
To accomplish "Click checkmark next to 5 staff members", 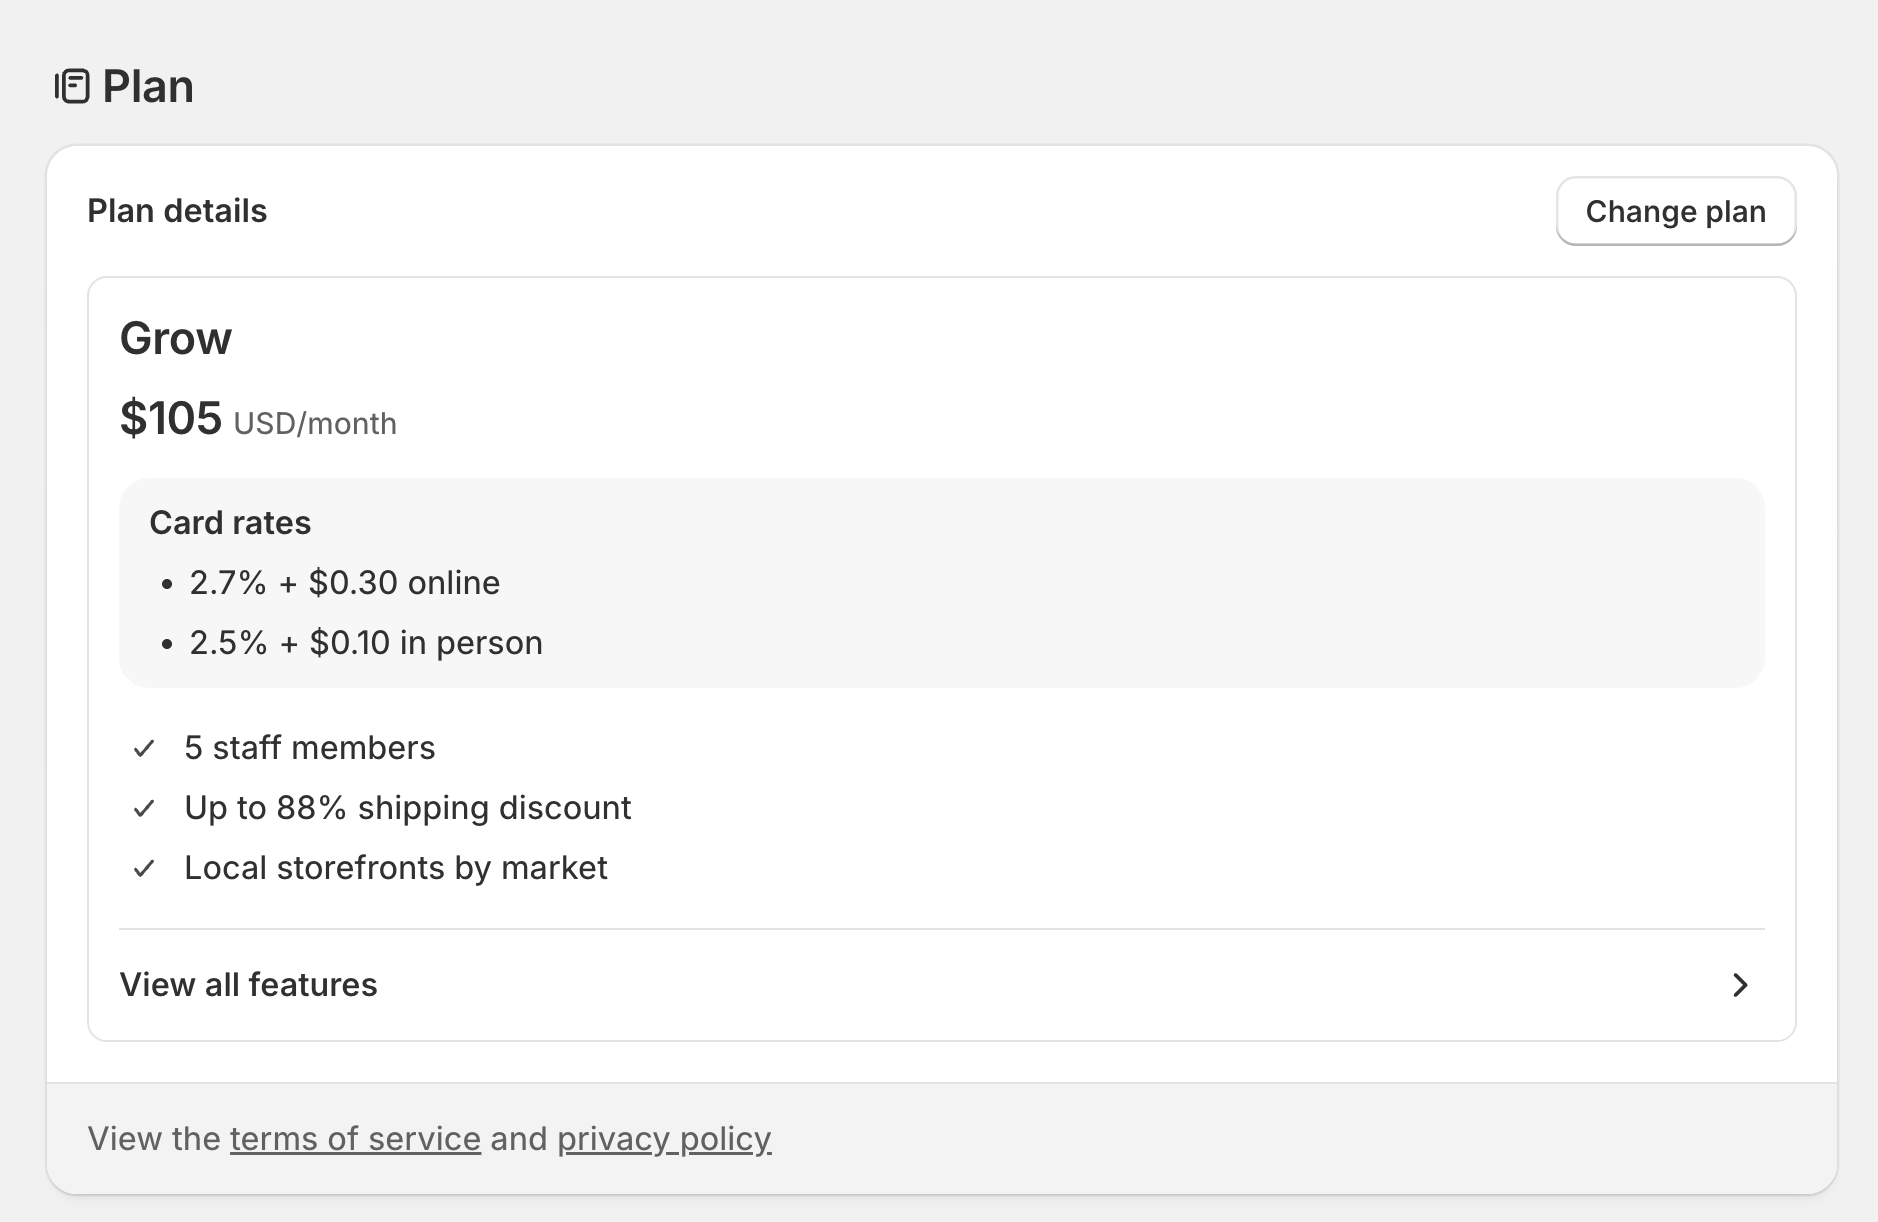I will 144,748.
